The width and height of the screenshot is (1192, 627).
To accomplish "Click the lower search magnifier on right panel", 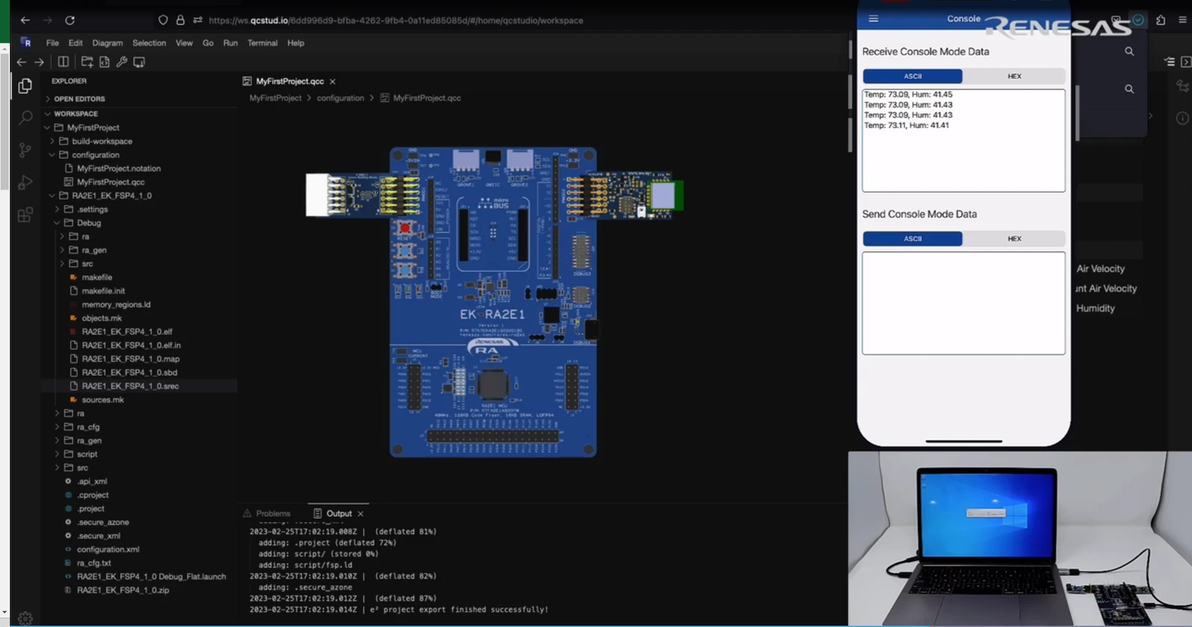I will pos(1129,89).
